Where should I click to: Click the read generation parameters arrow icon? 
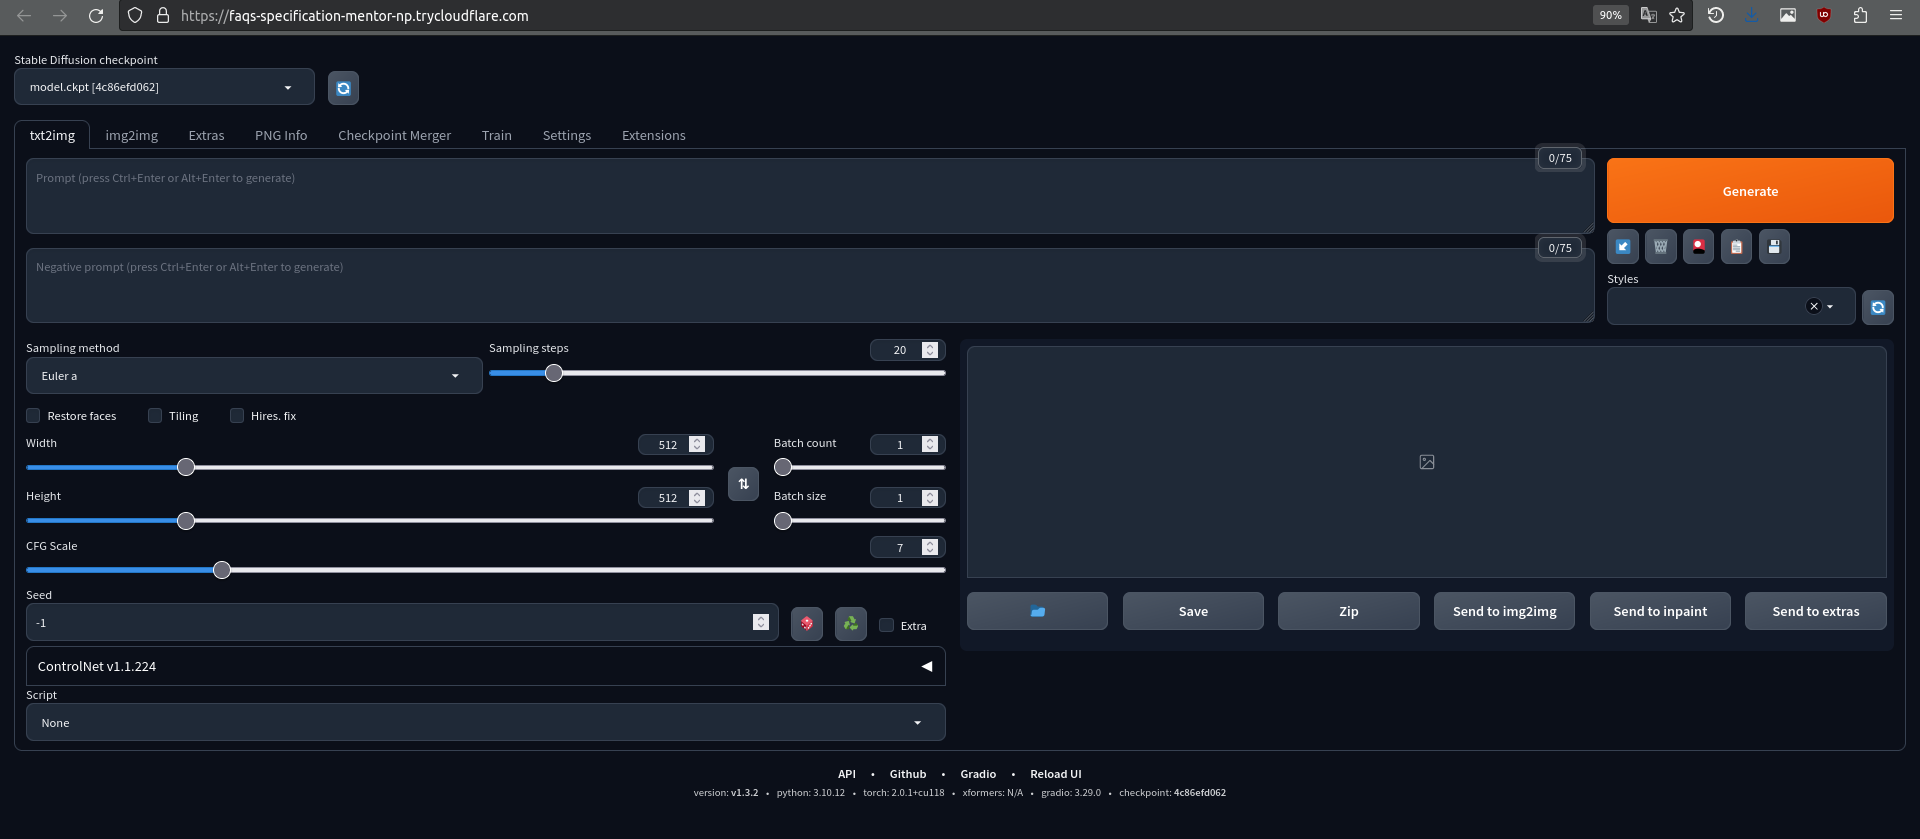click(x=1622, y=247)
